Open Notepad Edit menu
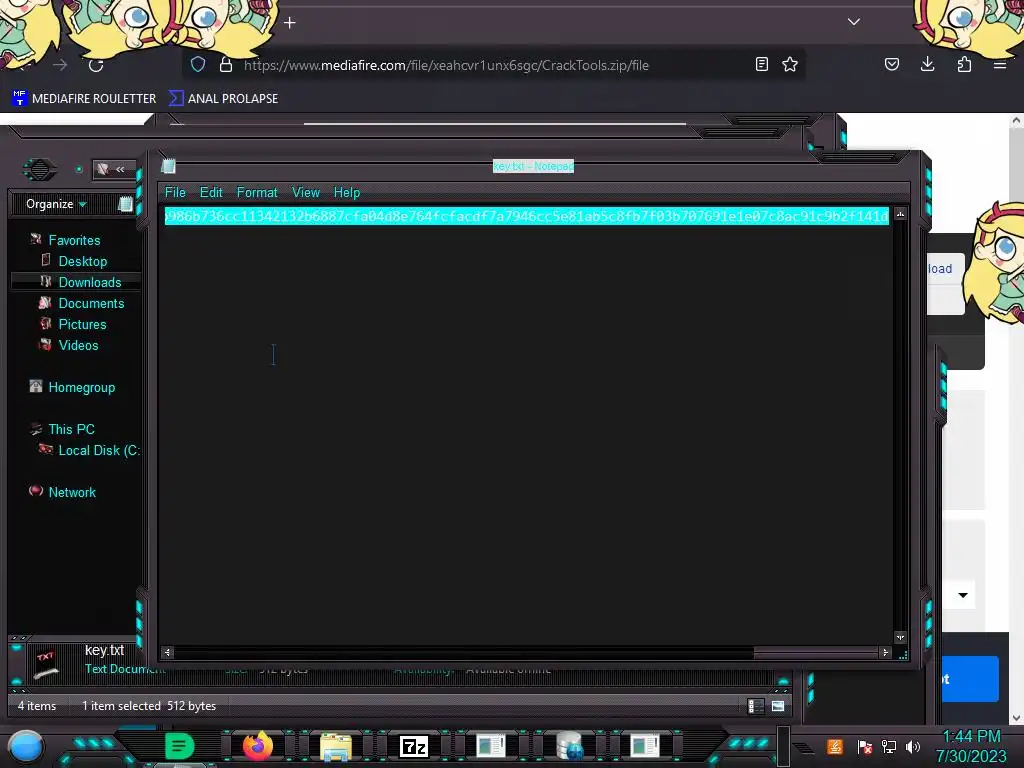This screenshot has height=768, width=1024. [x=211, y=193]
